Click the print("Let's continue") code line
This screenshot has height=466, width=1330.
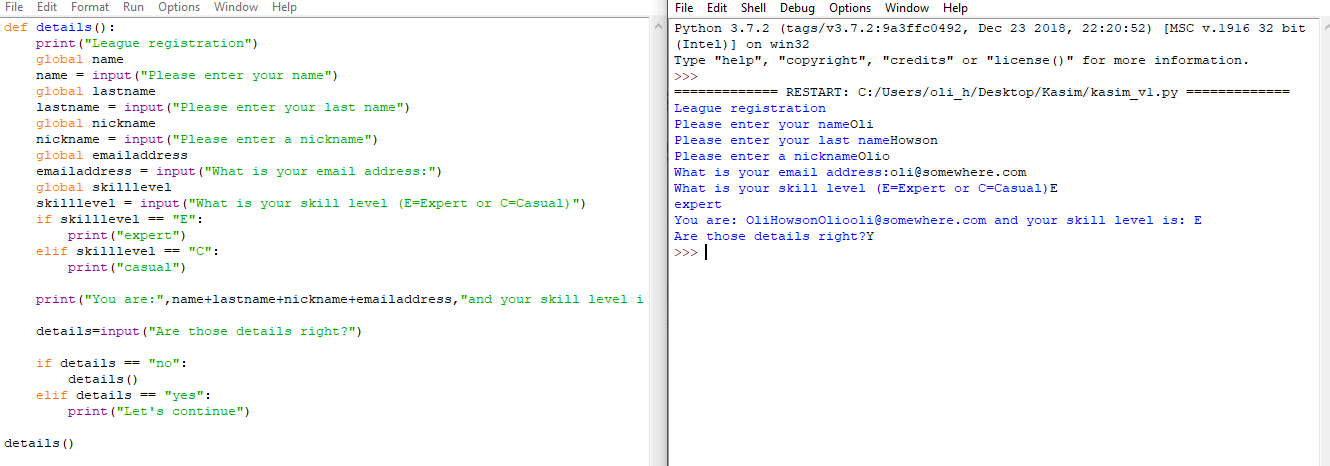point(159,412)
